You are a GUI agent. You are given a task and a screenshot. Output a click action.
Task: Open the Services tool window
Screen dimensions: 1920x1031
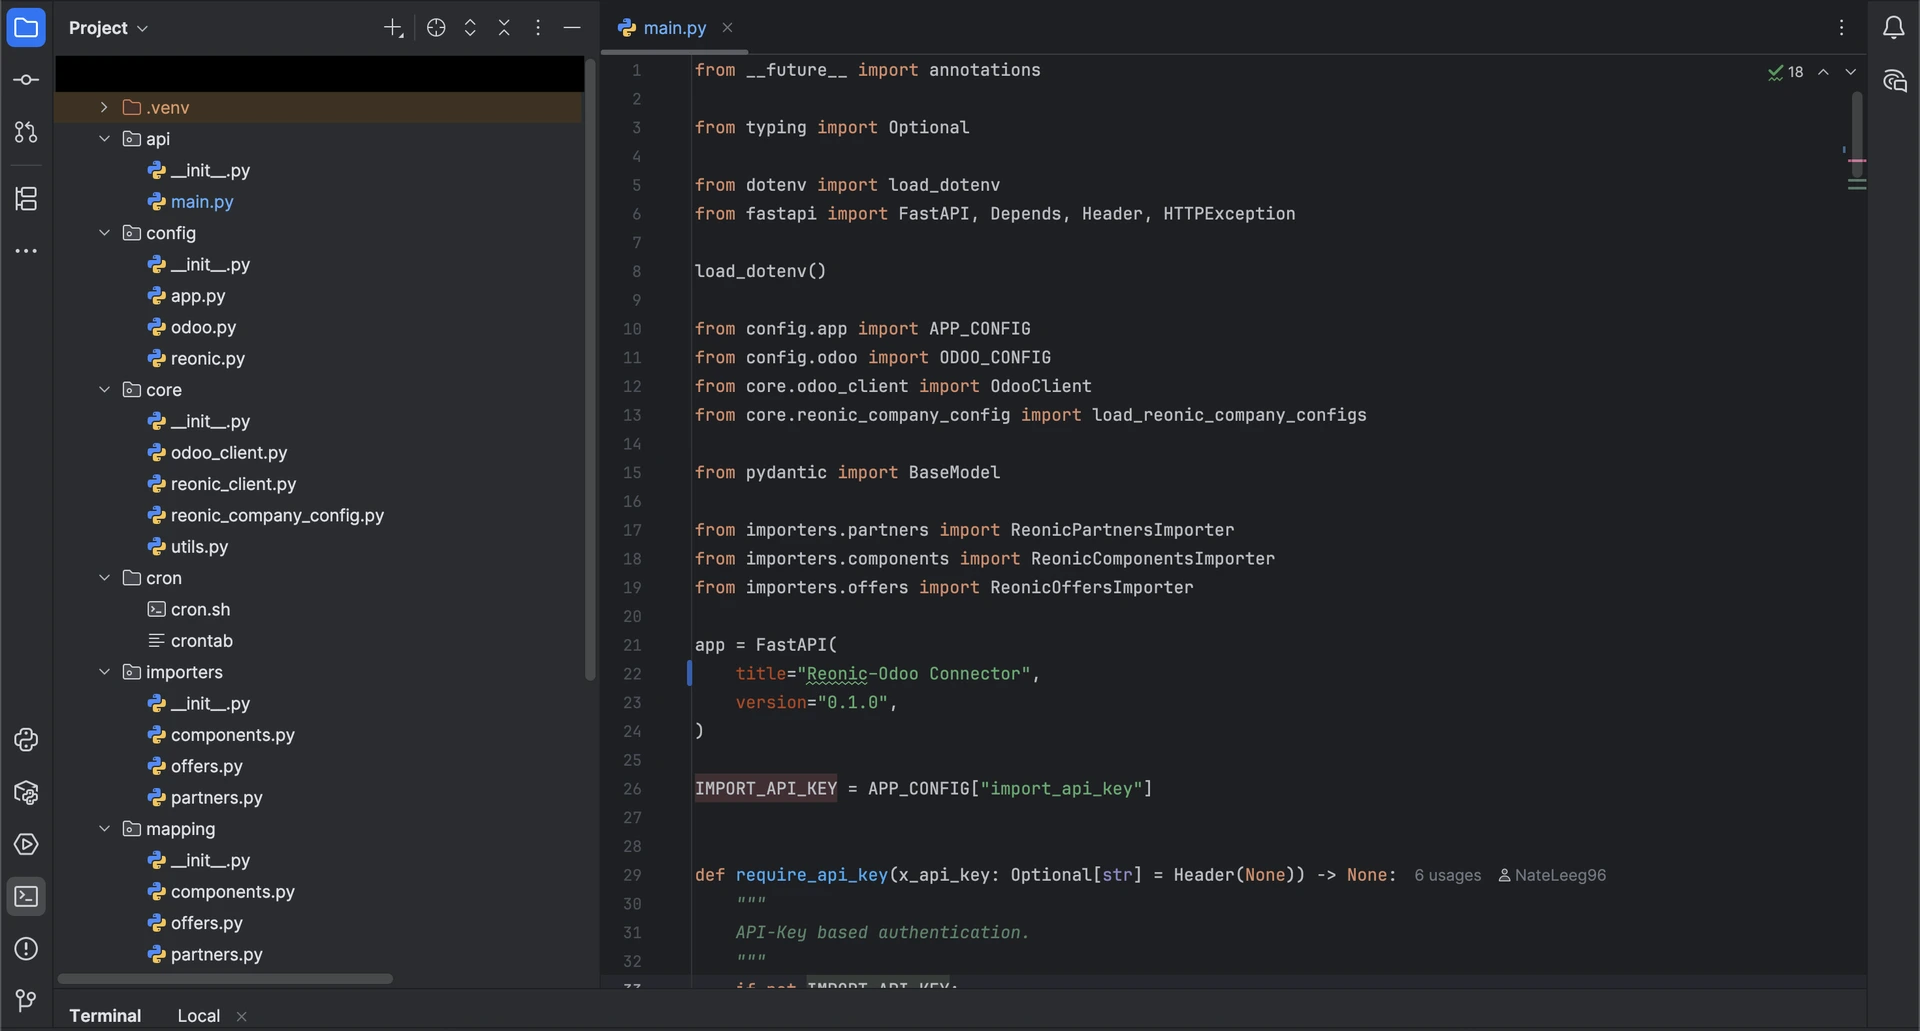[x=27, y=845]
